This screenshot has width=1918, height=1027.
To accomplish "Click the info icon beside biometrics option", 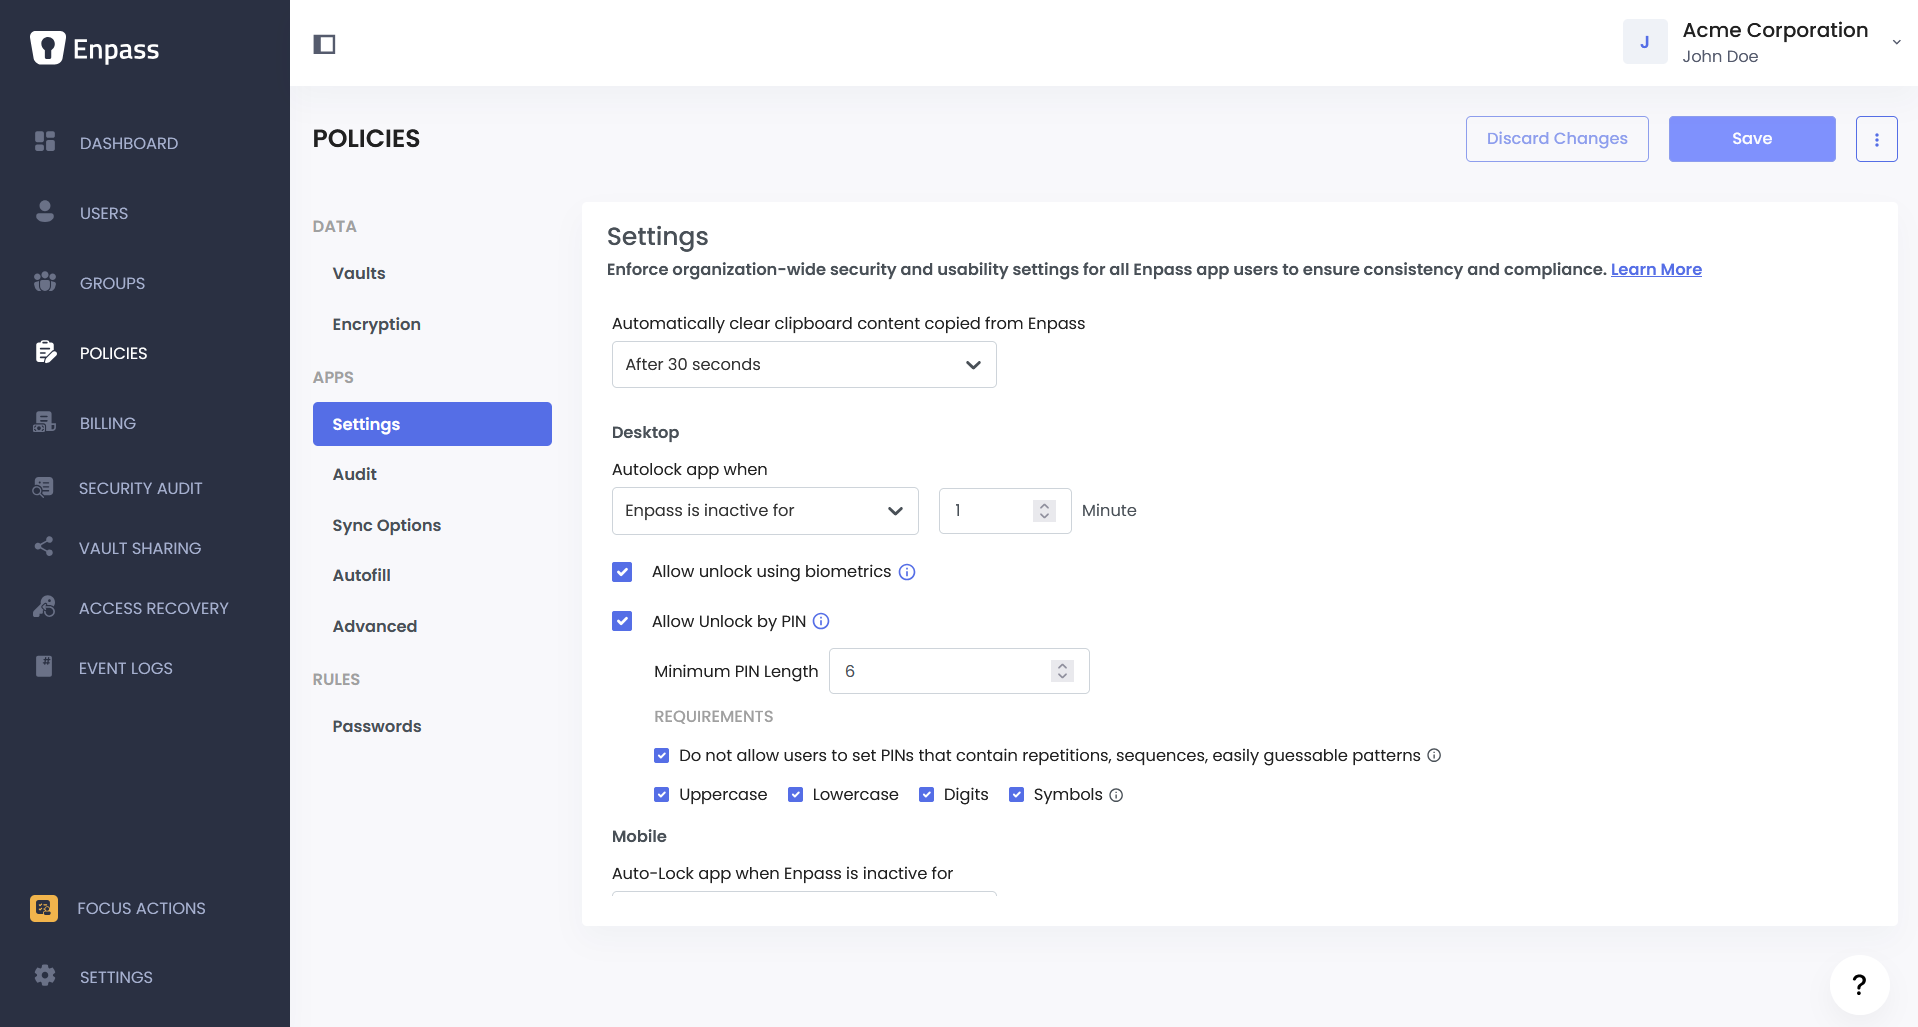I will click(x=907, y=572).
